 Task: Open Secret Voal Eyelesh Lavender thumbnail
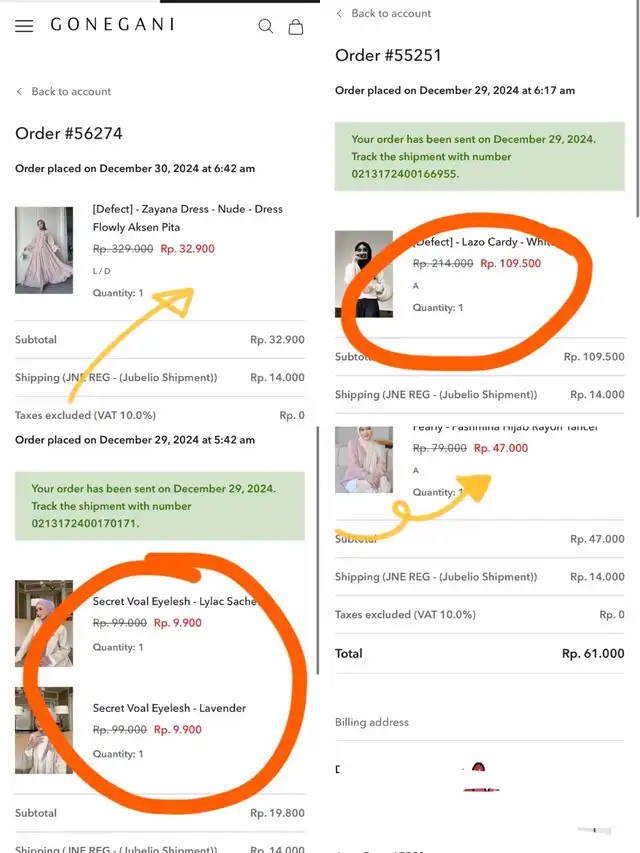[x=44, y=730]
